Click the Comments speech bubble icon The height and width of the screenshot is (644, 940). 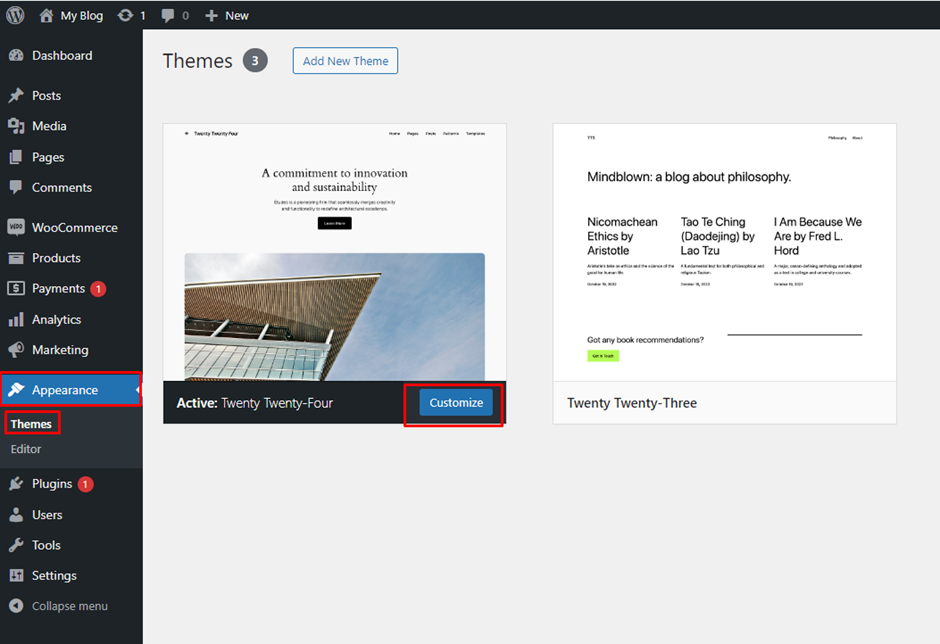point(24,187)
